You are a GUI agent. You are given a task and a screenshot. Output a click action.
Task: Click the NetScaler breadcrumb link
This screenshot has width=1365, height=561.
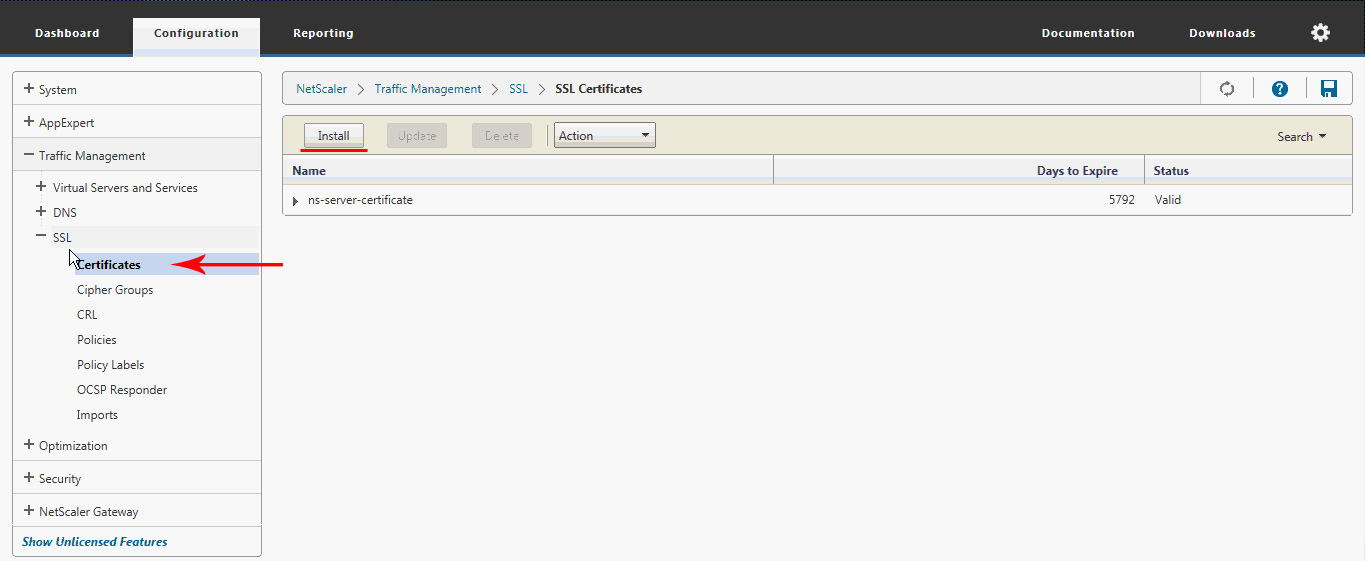pos(321,89)
